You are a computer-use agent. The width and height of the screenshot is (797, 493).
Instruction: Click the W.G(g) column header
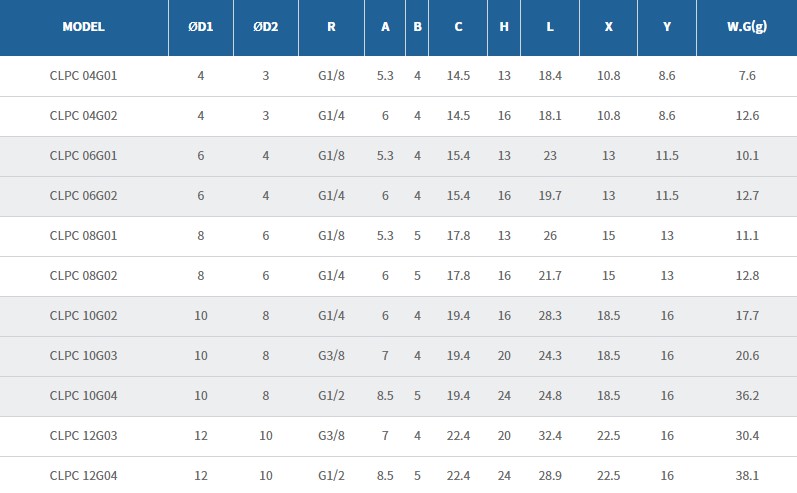tap(746, 27)
